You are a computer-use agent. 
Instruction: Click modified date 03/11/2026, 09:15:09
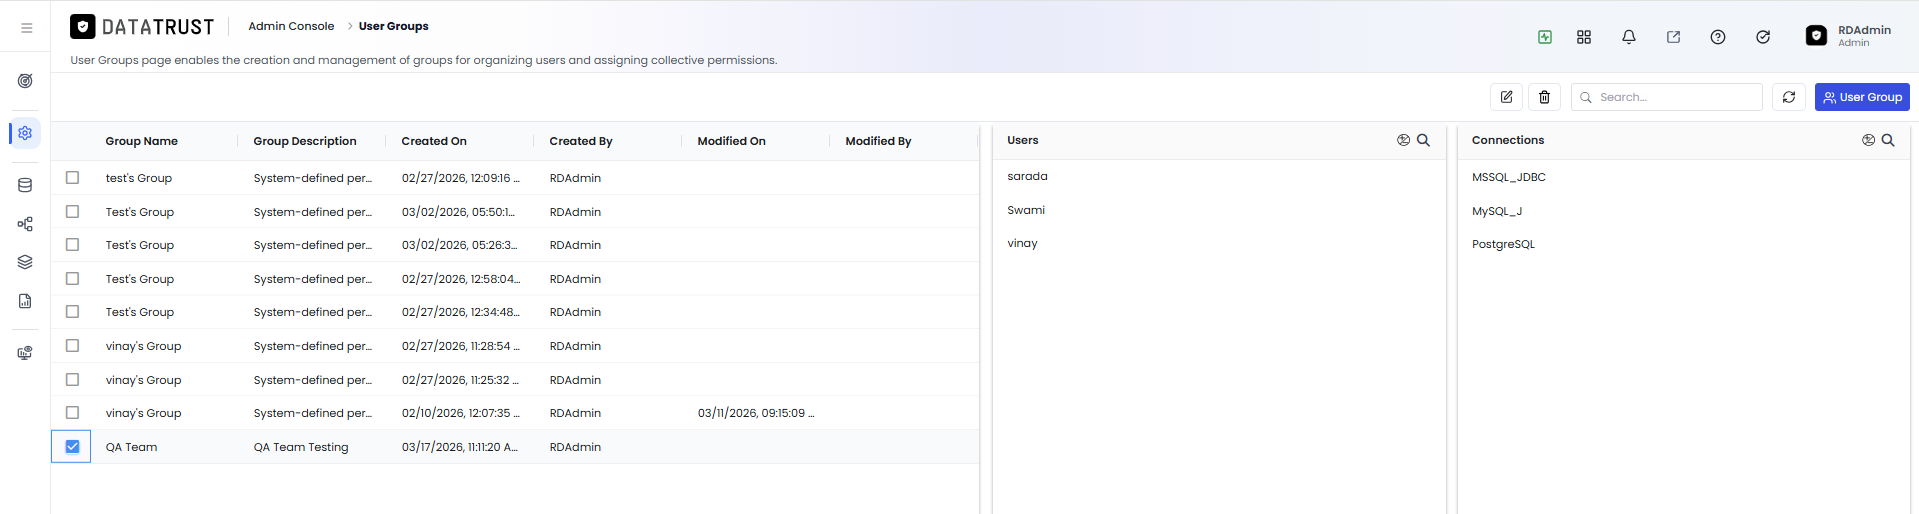[x=756, y=413]
